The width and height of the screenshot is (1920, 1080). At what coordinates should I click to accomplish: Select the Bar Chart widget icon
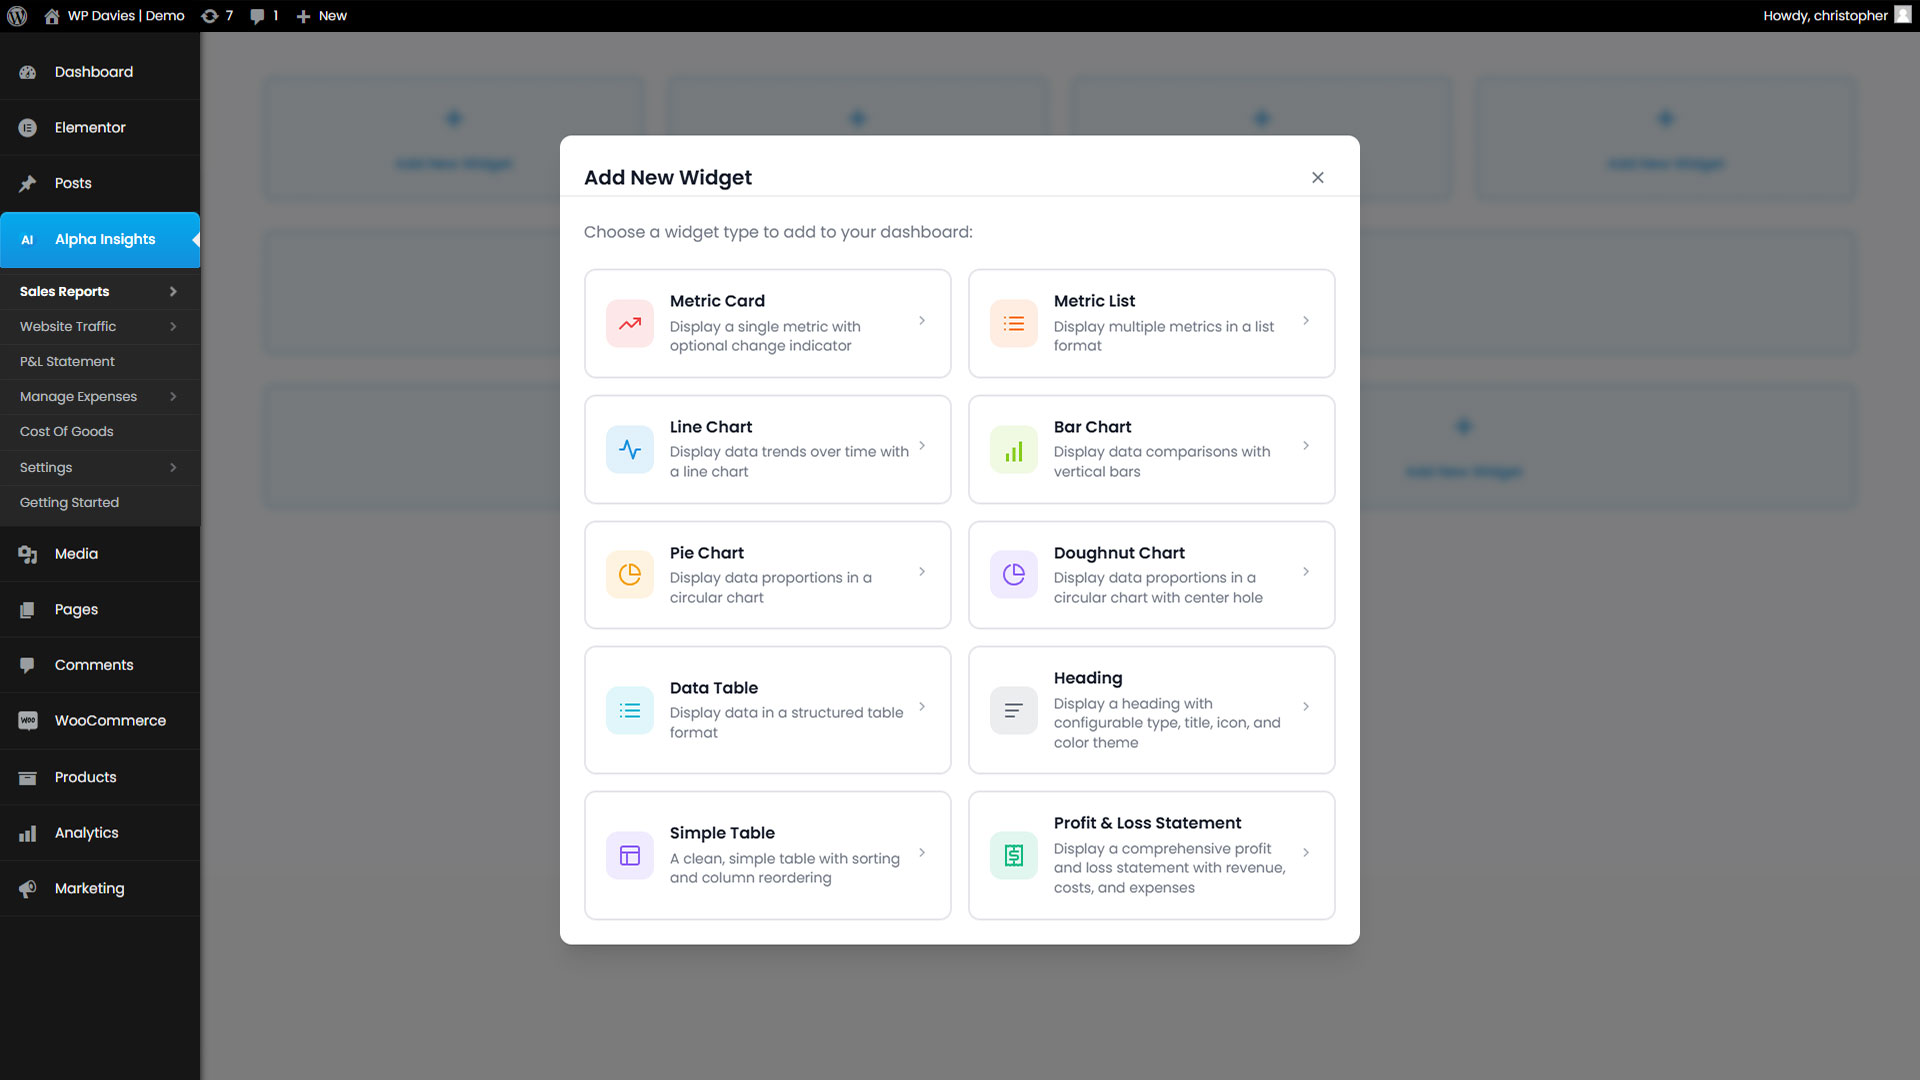(x=1013, y=449)
